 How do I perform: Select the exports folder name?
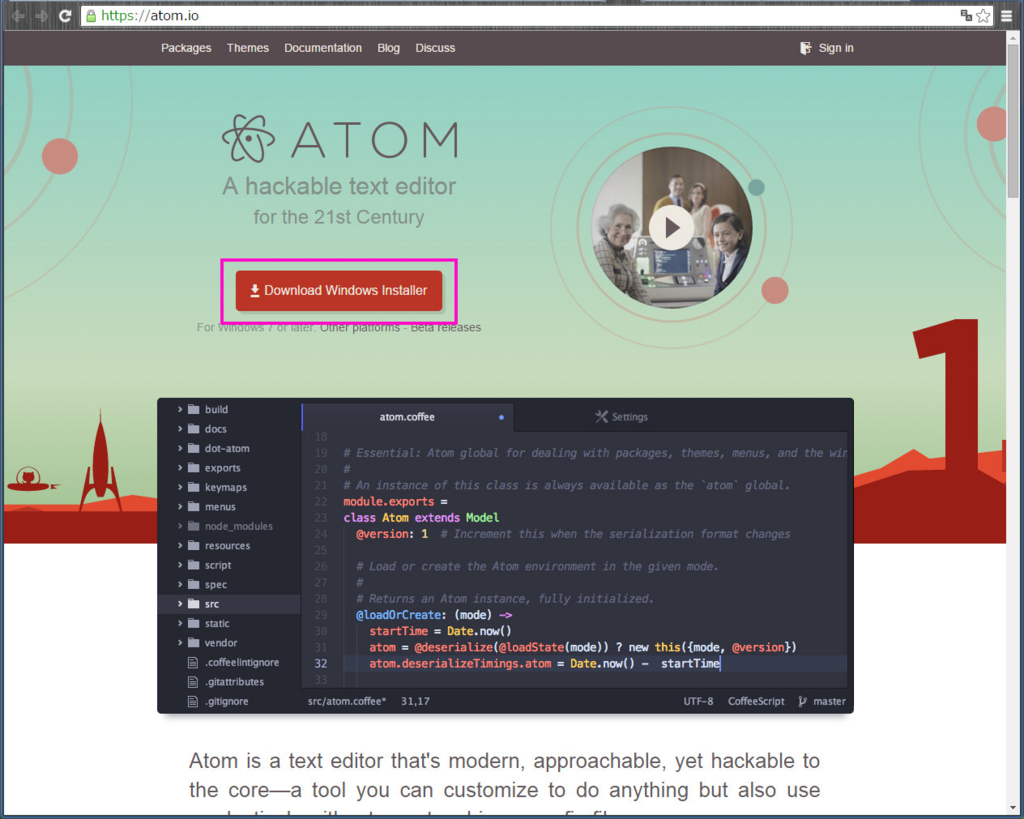tap(223, 468)
